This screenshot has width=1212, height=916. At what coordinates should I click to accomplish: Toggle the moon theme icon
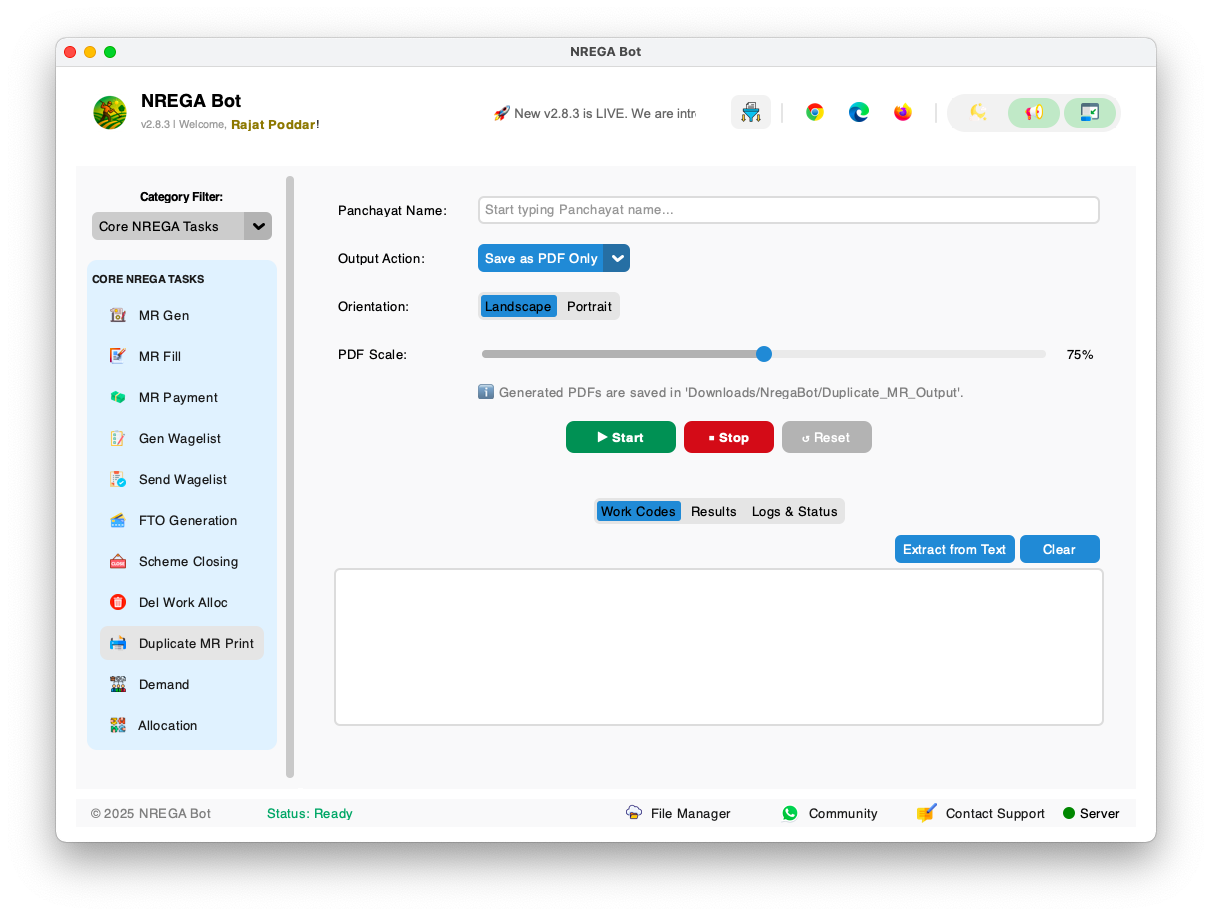click(978, 112)
